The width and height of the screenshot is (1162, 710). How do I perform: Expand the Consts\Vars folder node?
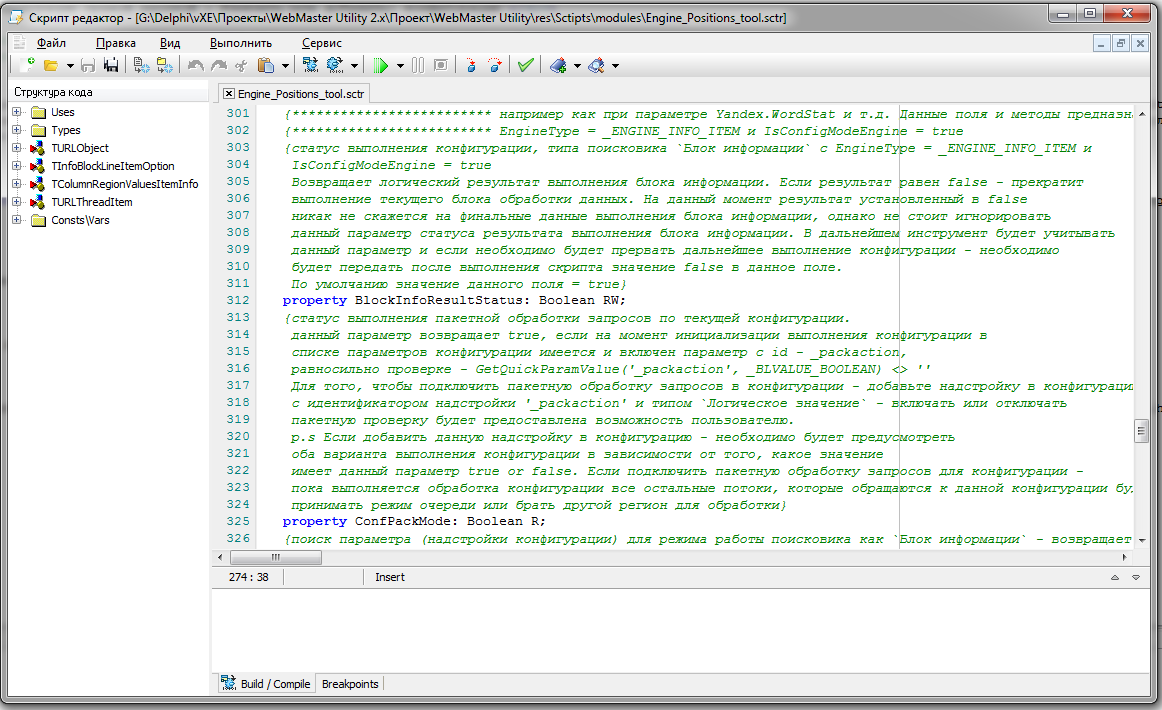coord(17,220)
